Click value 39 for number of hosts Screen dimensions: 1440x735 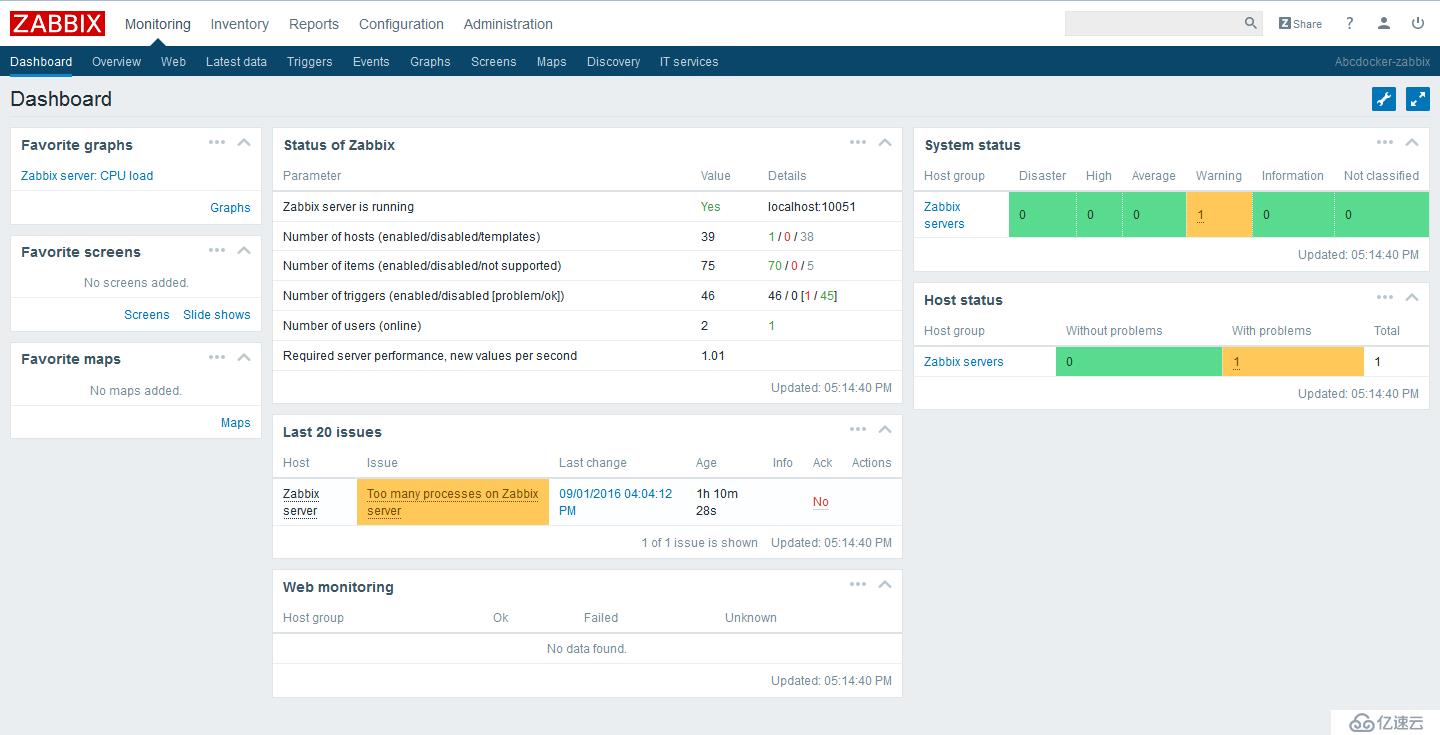(708, 237)
